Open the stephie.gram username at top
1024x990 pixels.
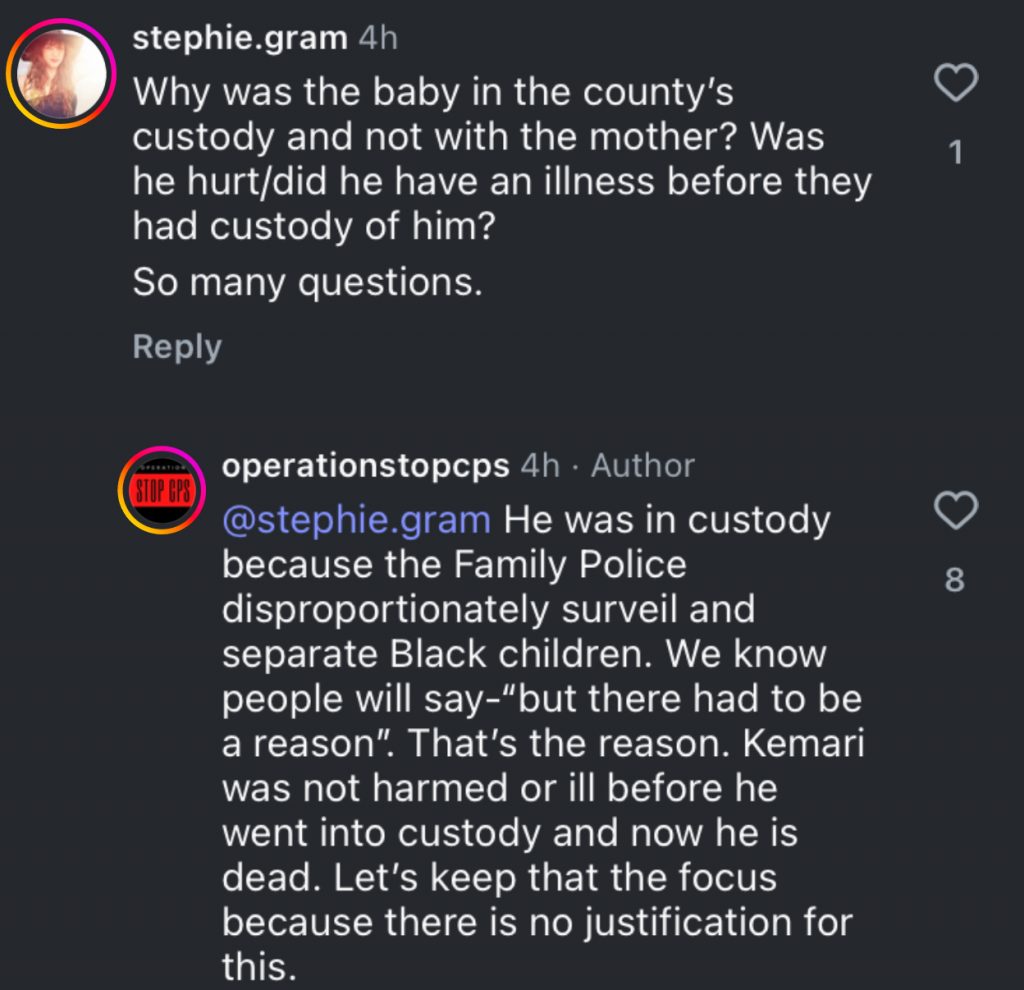(x=240, y=39)
